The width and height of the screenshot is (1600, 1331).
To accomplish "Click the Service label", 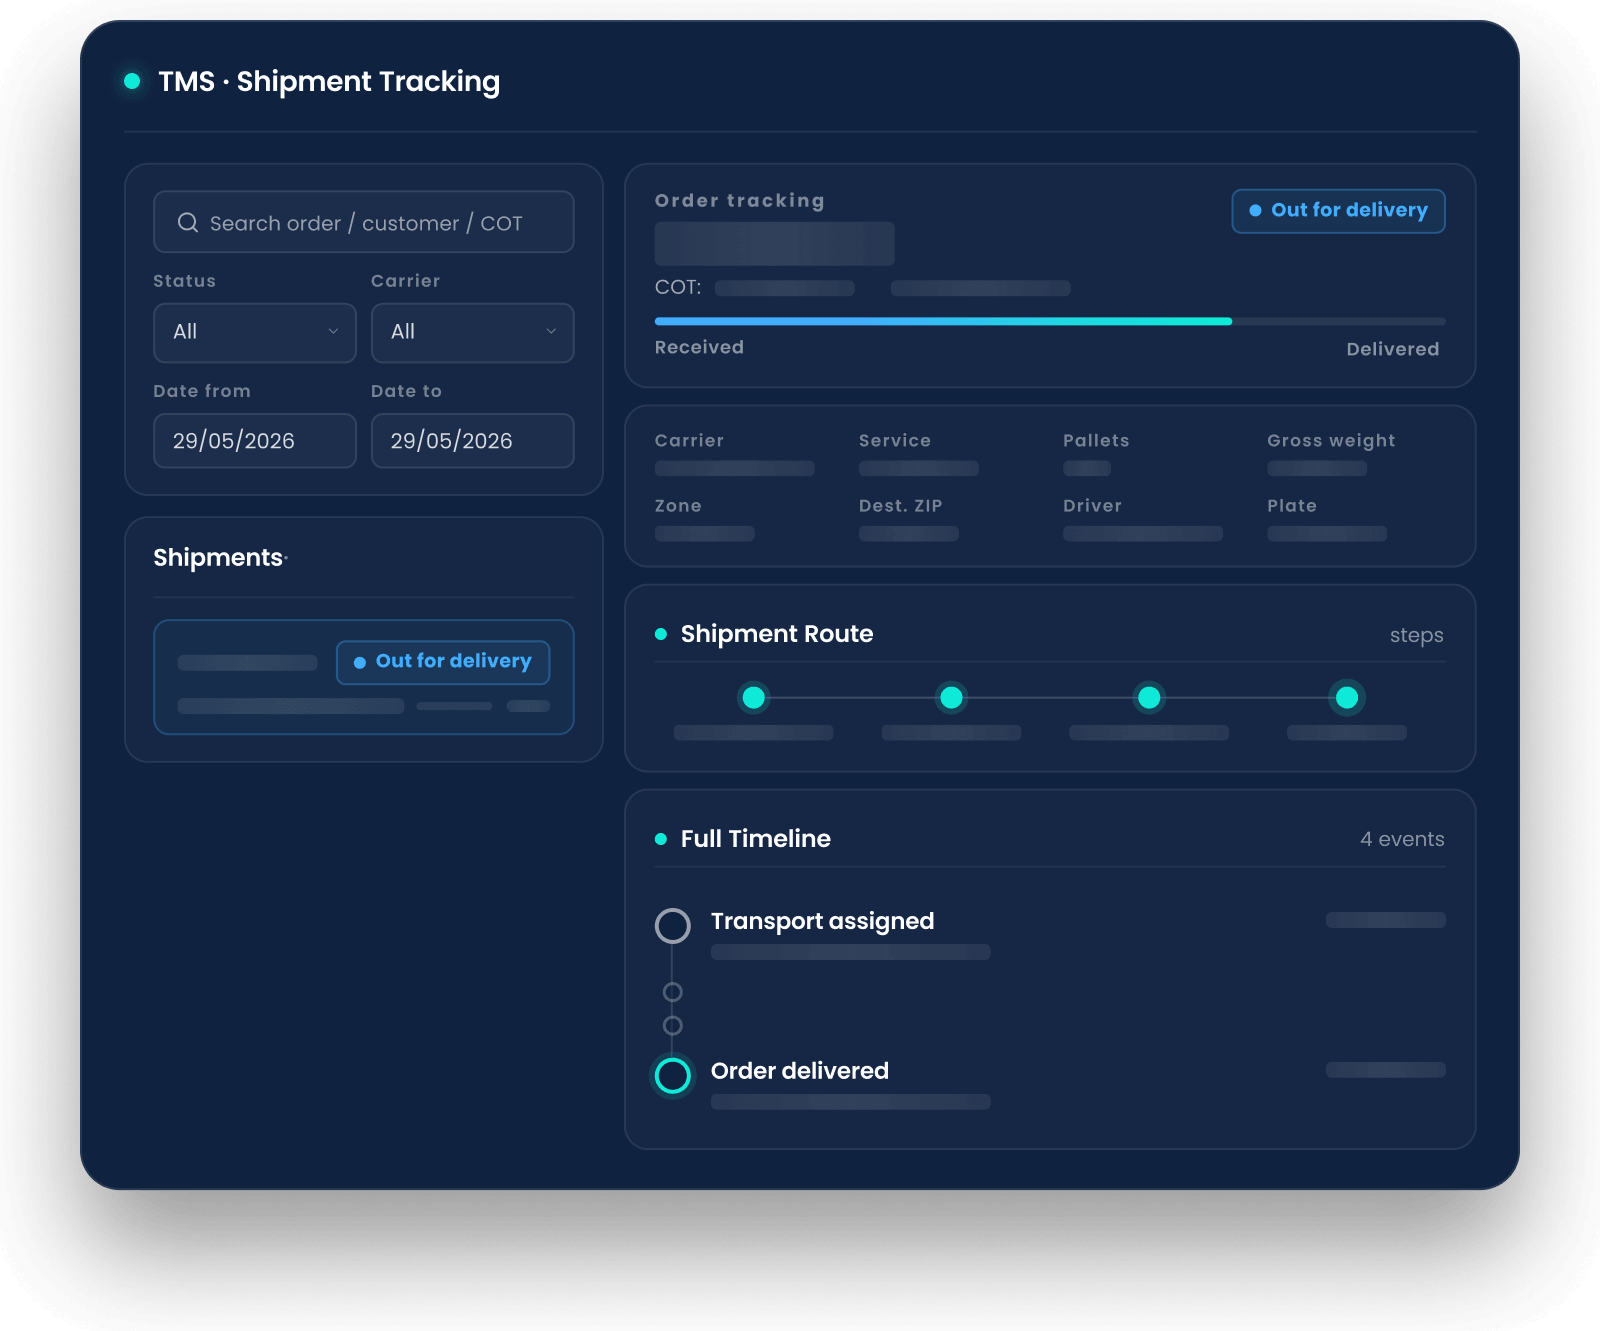I will click(895, 441).
